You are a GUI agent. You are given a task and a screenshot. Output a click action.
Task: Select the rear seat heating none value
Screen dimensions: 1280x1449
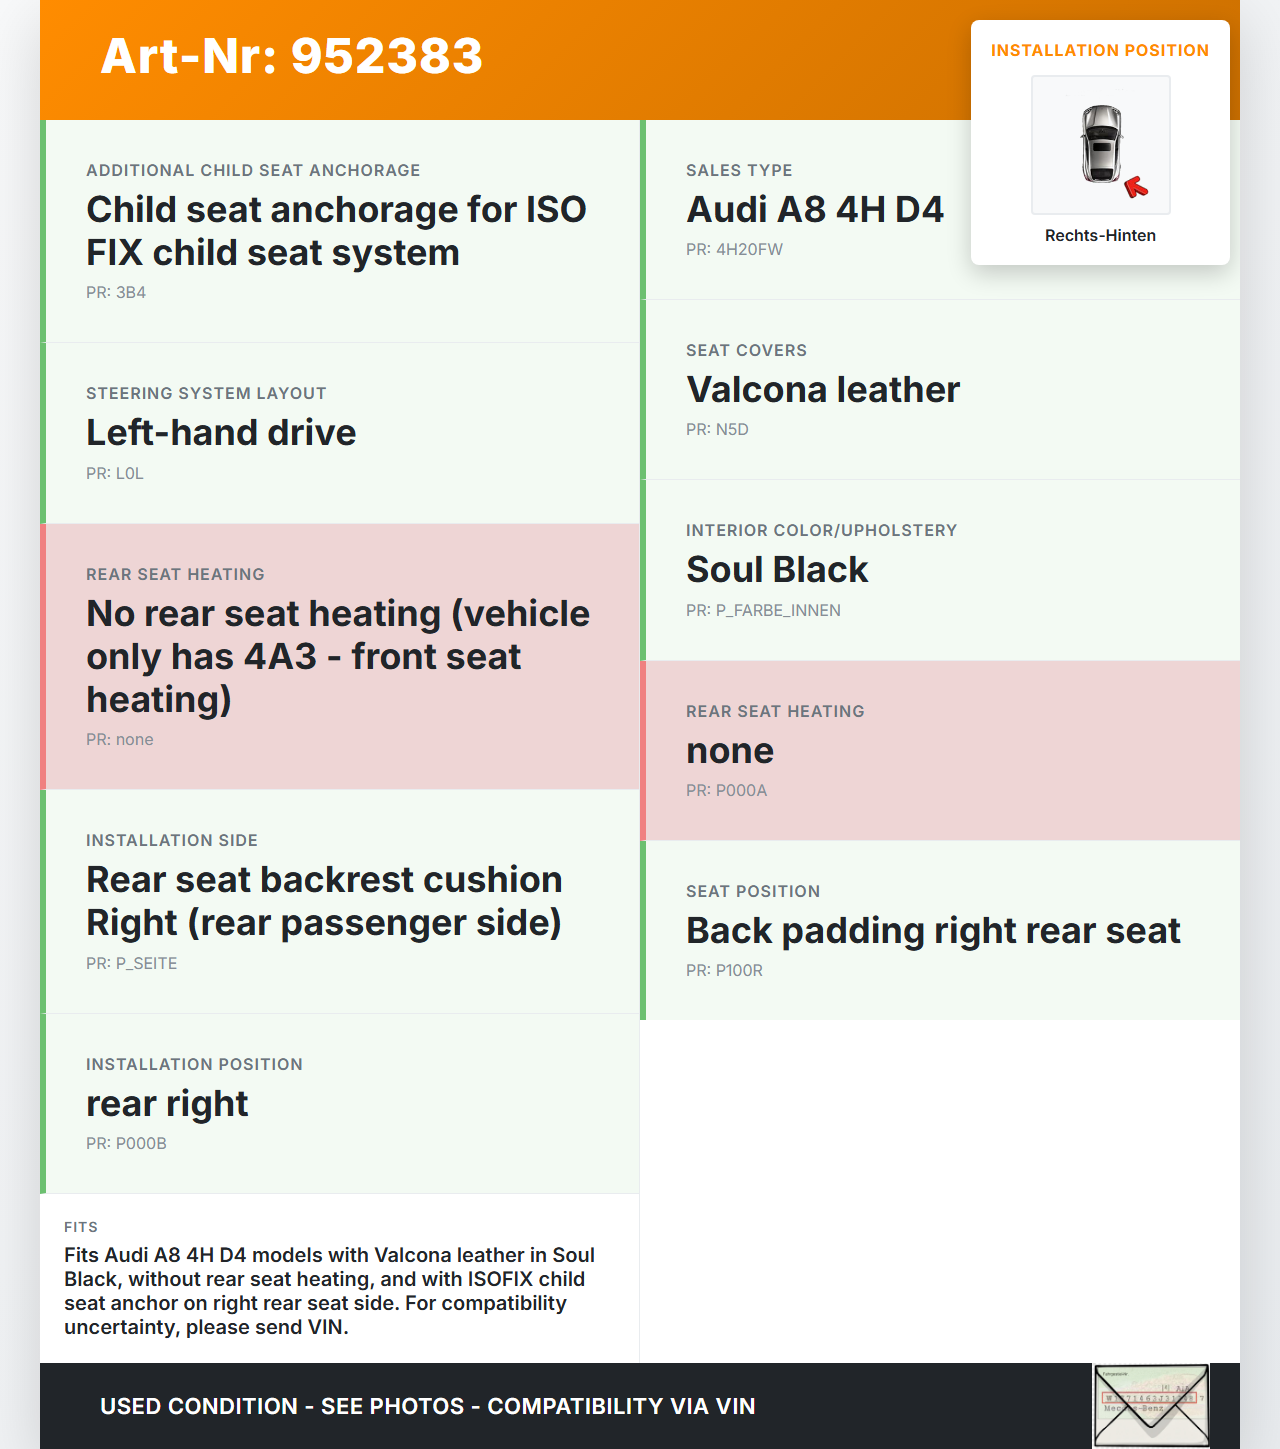tap(730, 751)
